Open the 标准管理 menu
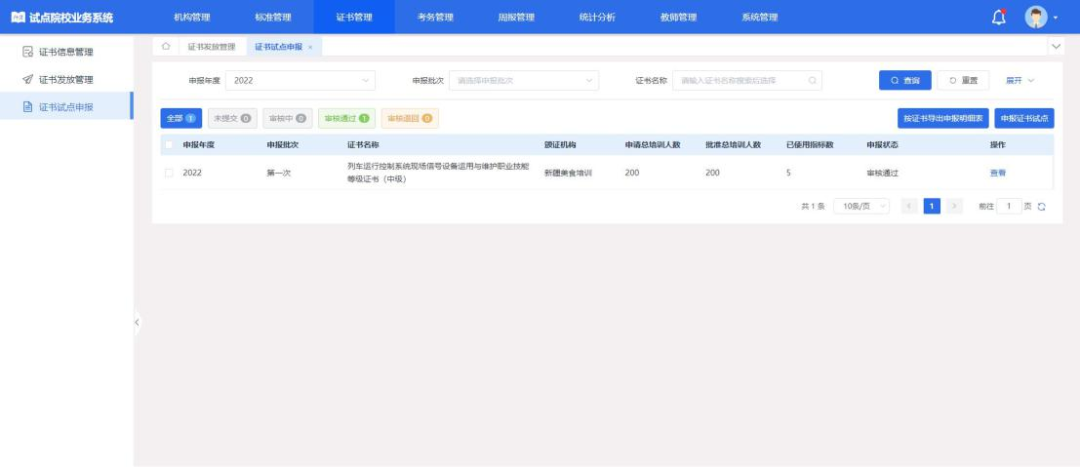The image size is (1080, 467). point(273,17)
